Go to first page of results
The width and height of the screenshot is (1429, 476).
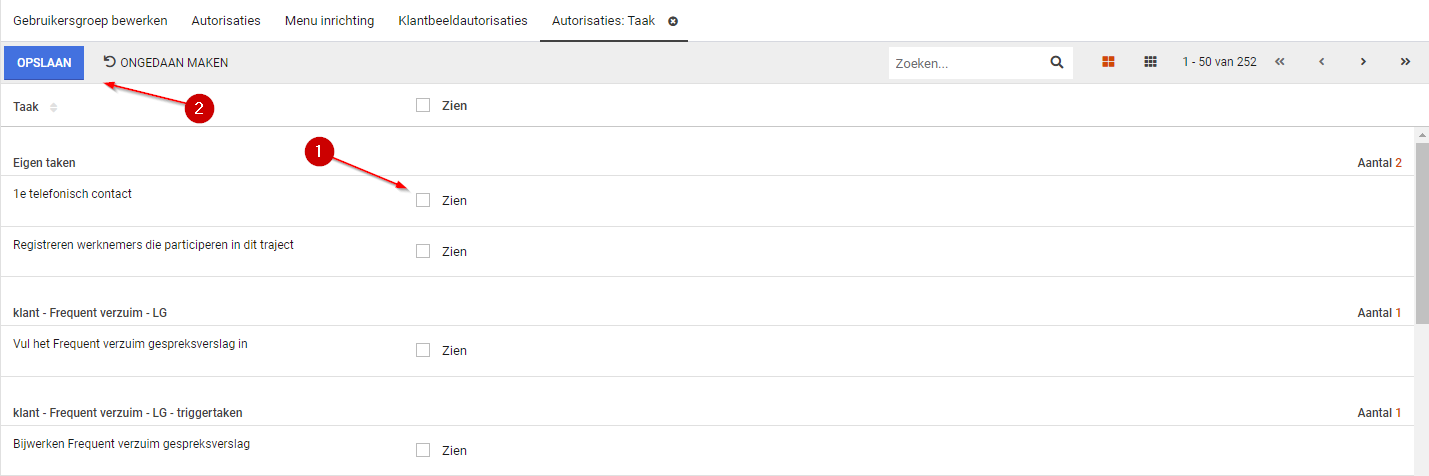(x=1279, y=62)
